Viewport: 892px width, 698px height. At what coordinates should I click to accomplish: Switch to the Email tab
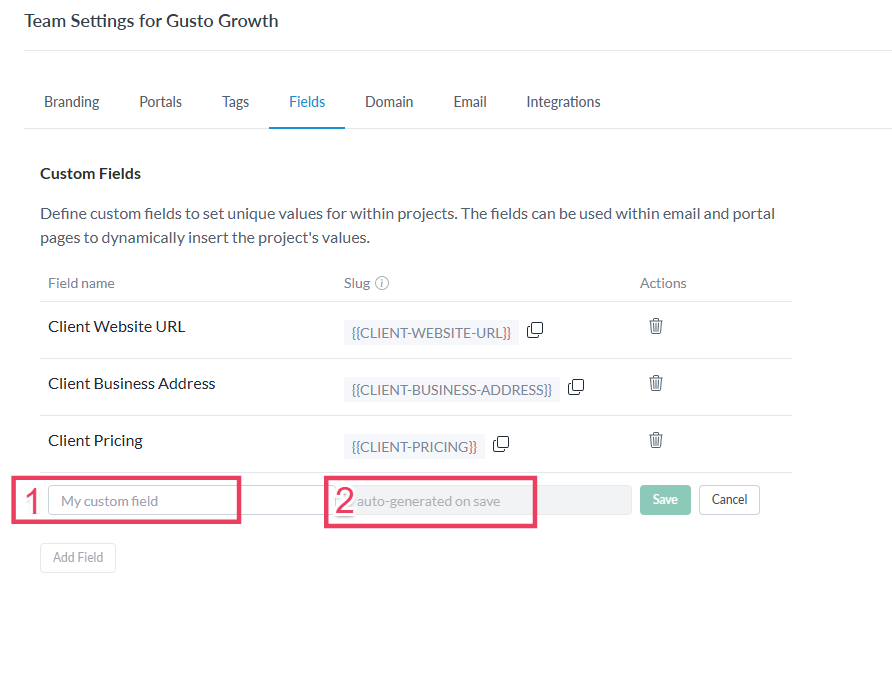(x=470, y=102)
